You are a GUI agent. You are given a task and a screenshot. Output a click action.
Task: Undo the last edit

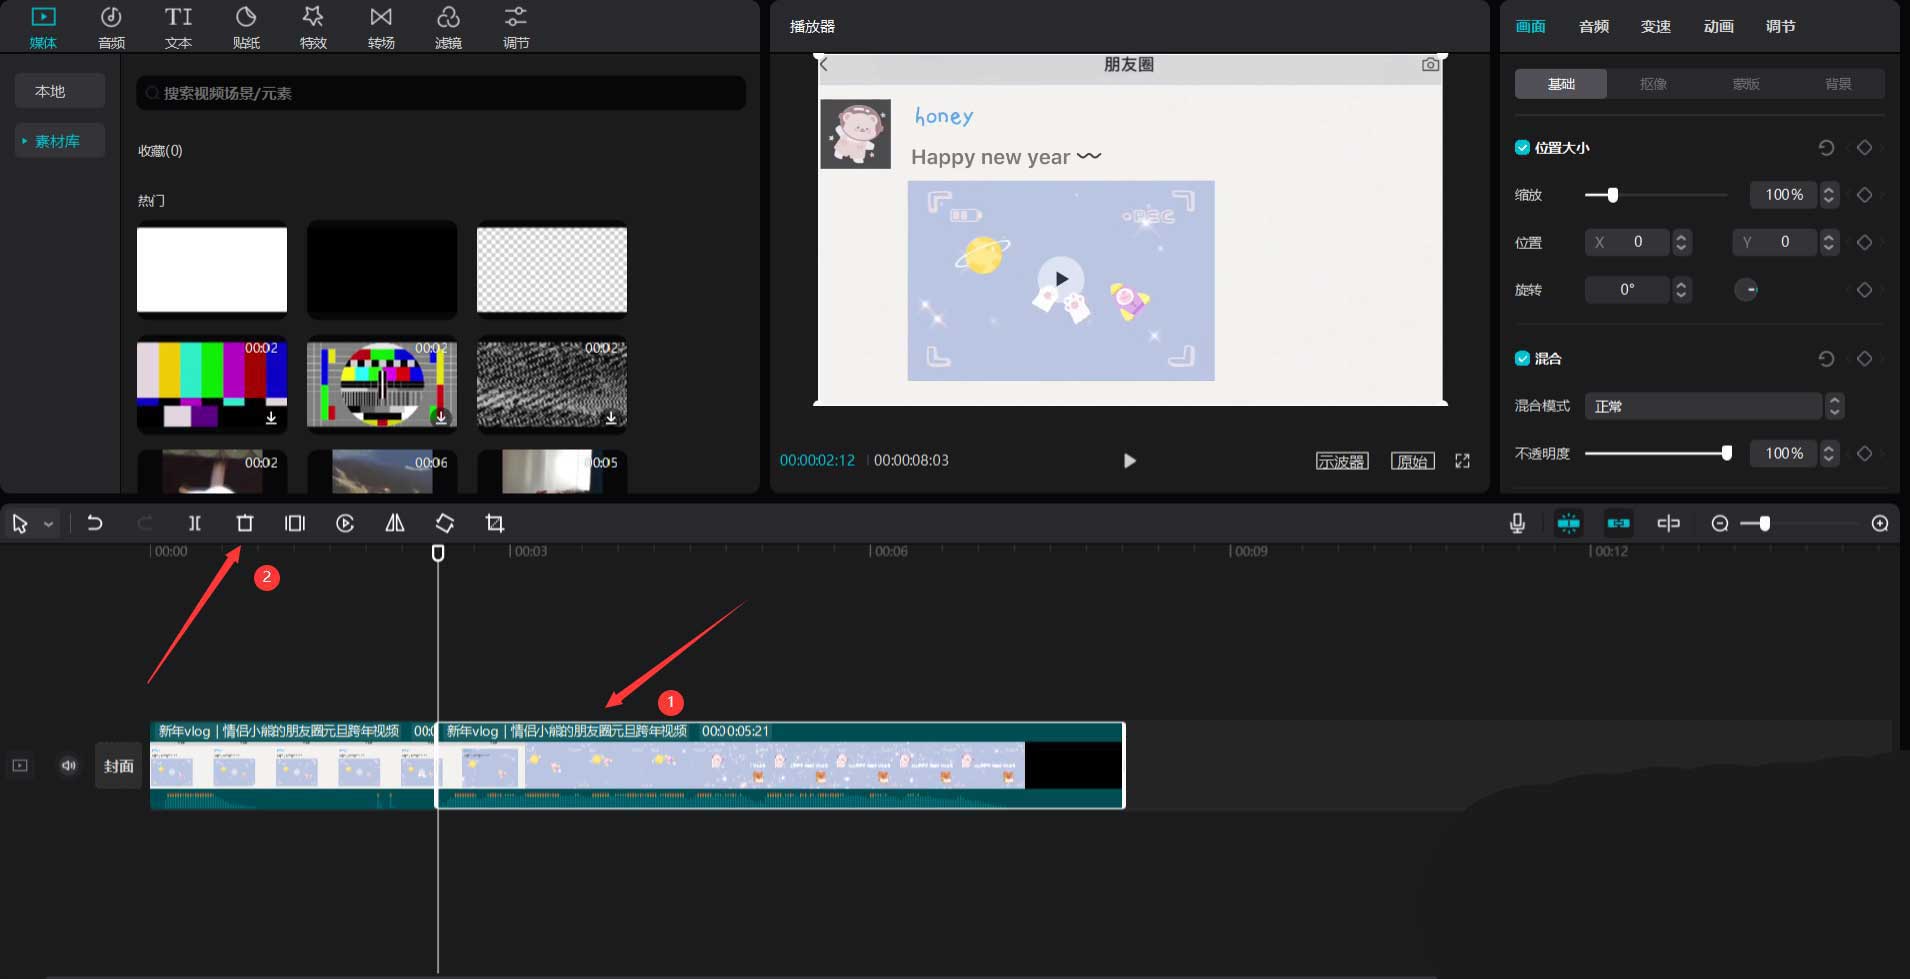click(x=95, y=523)
